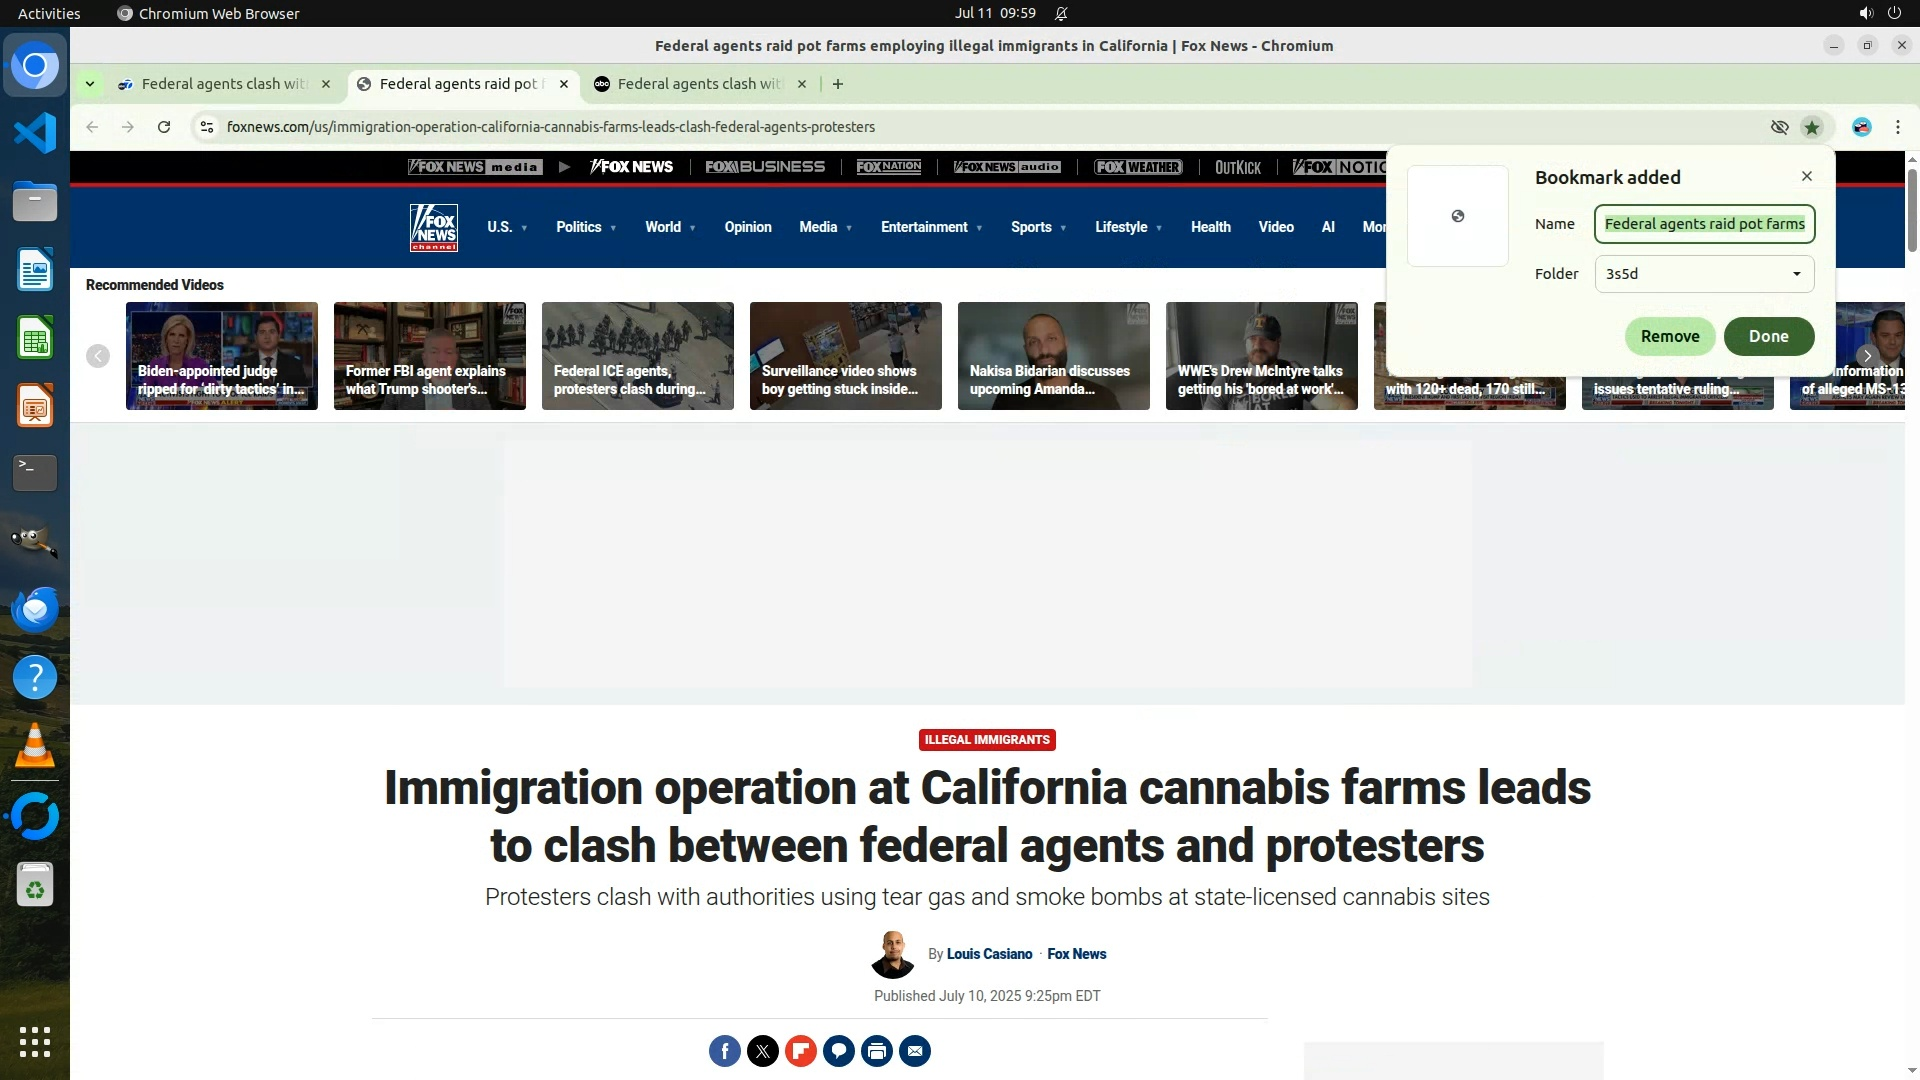Click the bookmark Name input field

[x=1704, y=224]
